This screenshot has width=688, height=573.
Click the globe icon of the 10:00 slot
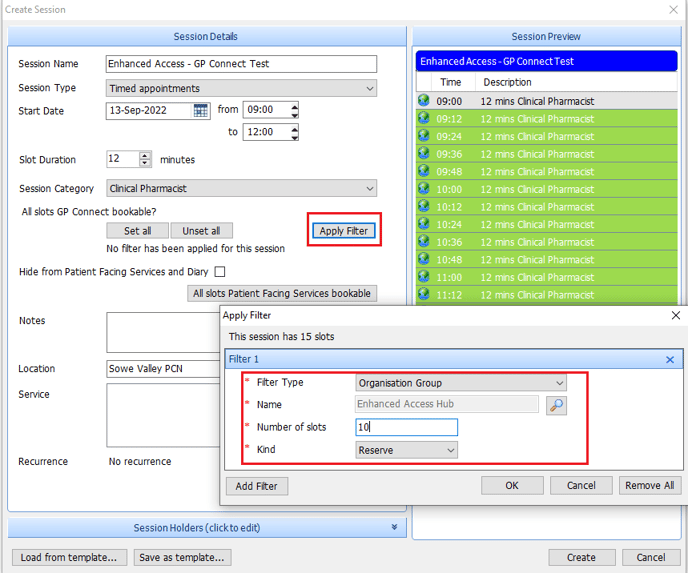point(424,189)
